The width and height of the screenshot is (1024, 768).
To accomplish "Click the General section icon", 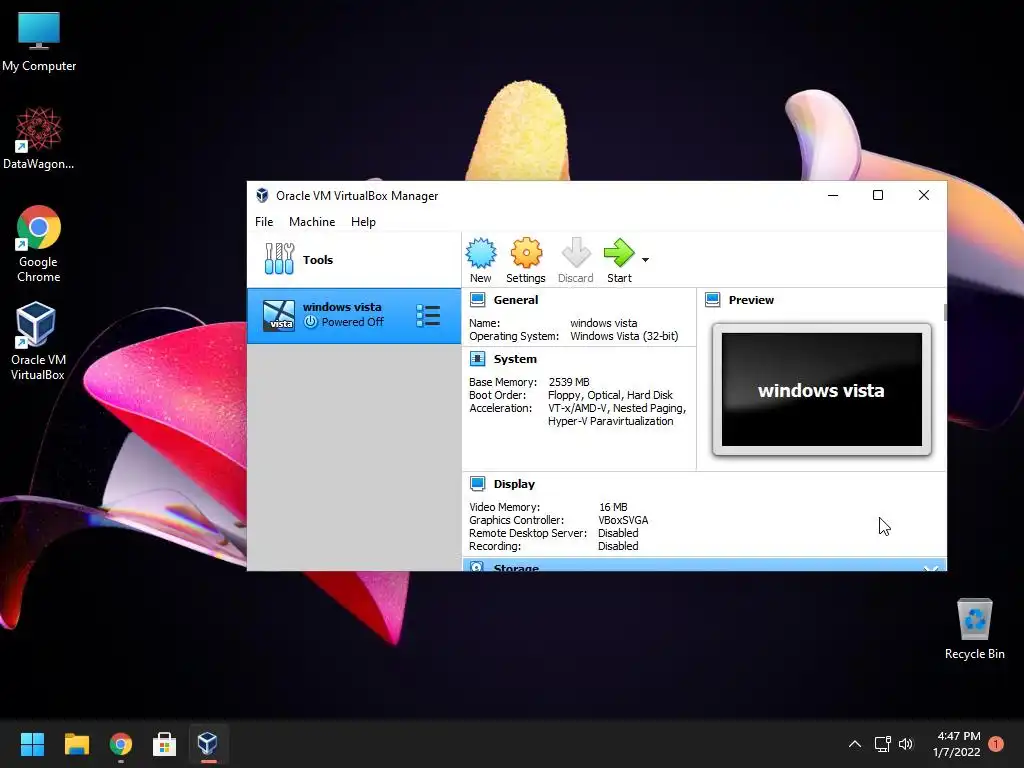I will pos(477,300).
